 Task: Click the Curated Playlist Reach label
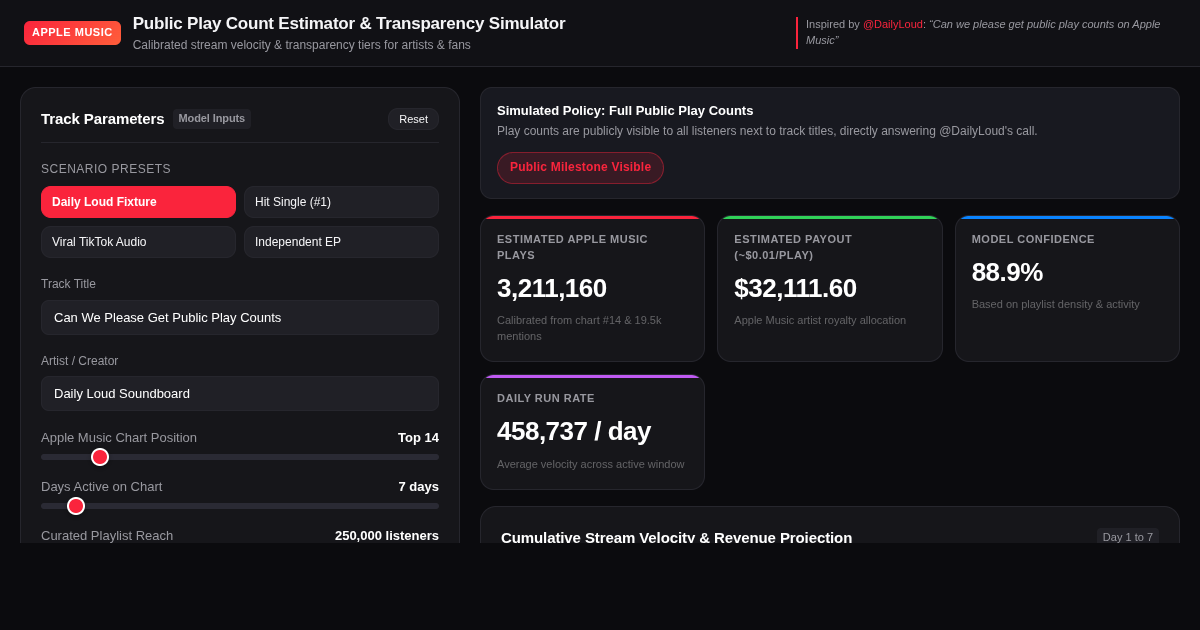coord(107,536)
